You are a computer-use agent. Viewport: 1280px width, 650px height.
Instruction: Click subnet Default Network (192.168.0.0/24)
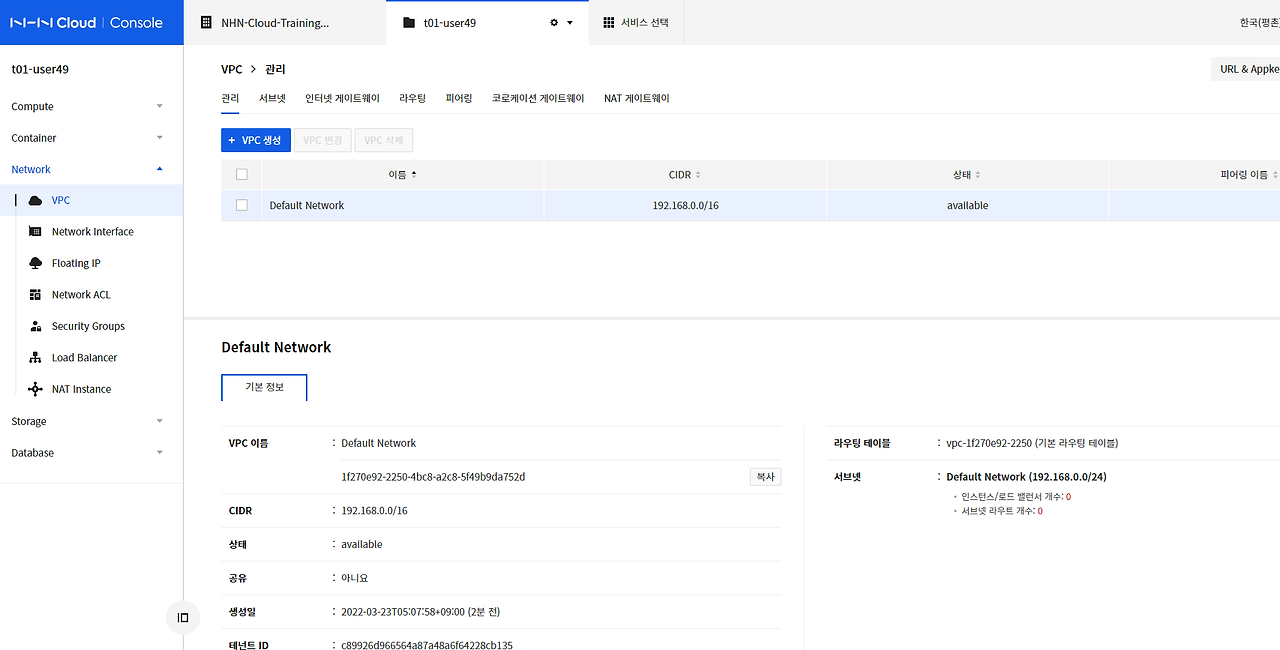(1026, 477)
